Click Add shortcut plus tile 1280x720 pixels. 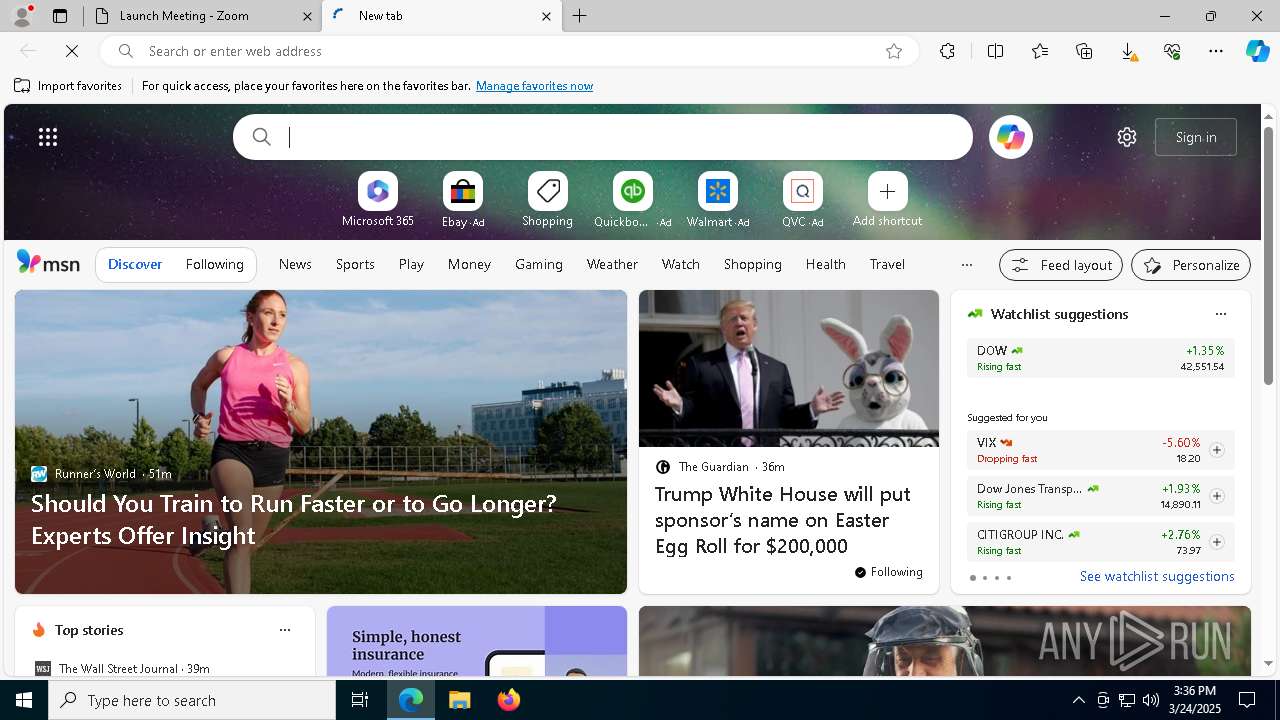tap(887, 200)
